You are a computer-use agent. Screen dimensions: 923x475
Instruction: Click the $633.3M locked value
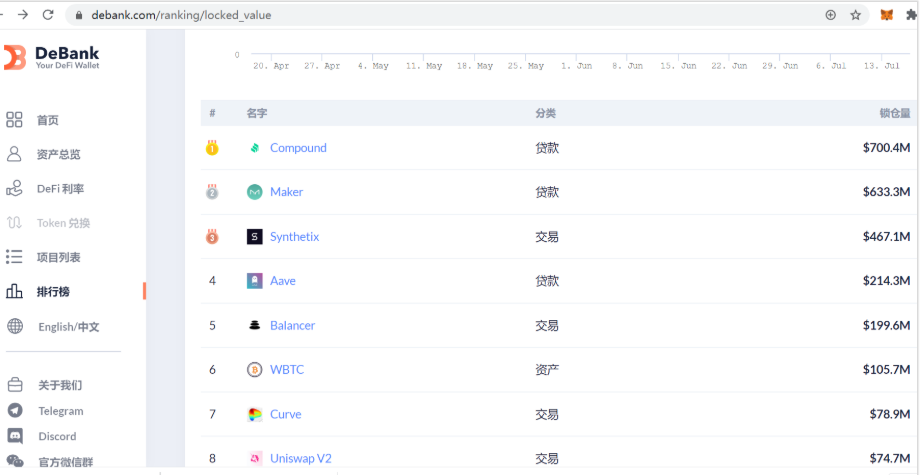pos(887,192)
